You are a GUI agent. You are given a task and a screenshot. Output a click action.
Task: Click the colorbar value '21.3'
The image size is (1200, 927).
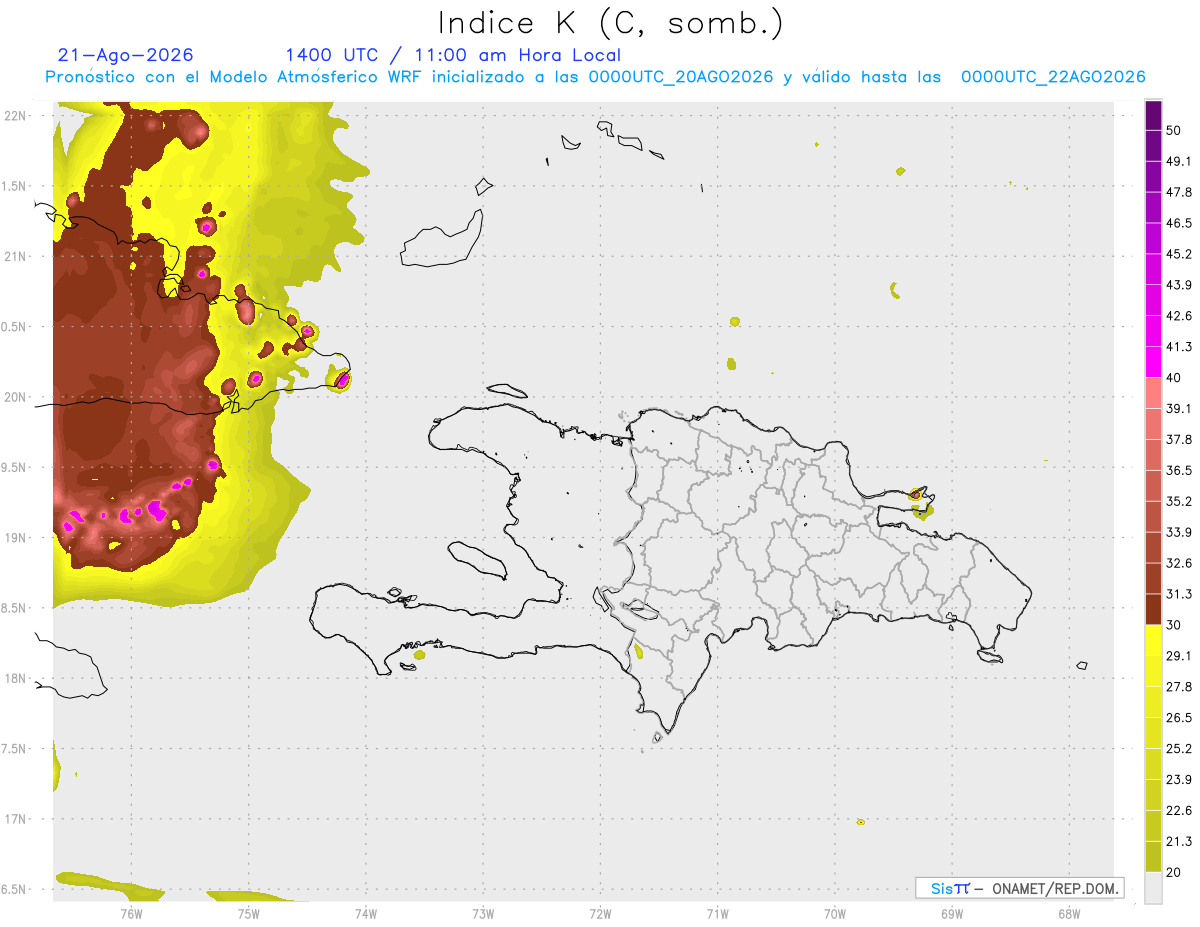[x=1179, y=841]
